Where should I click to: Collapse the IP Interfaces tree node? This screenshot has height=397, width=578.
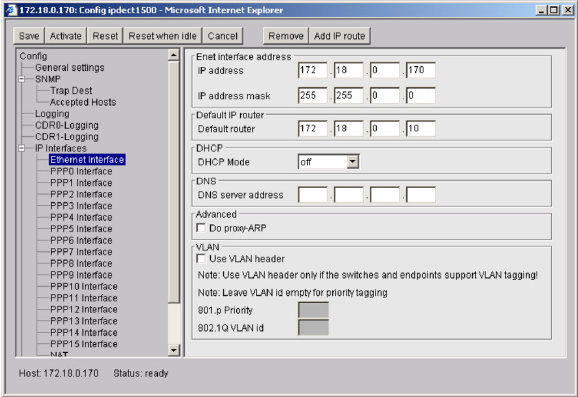22,148
